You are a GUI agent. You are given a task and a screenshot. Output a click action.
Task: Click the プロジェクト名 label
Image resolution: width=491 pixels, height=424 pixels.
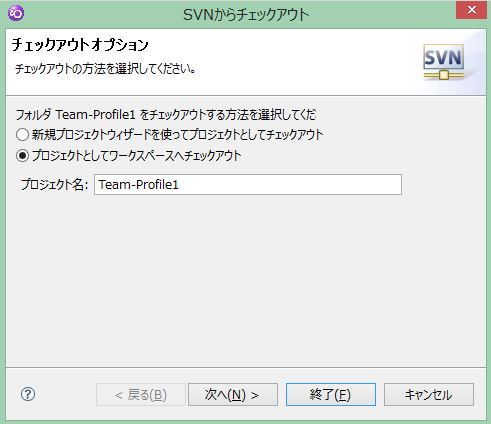tap(54, 184)
